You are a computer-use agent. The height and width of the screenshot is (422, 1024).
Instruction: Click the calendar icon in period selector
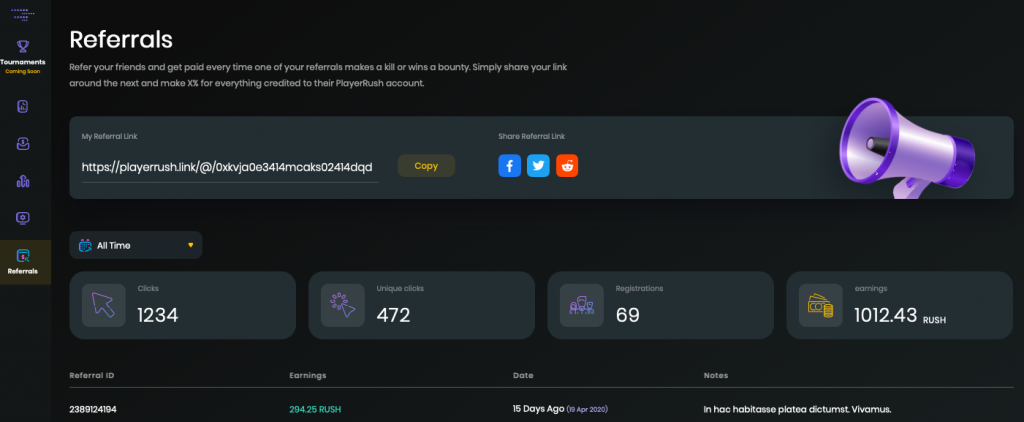pos(85,246)
